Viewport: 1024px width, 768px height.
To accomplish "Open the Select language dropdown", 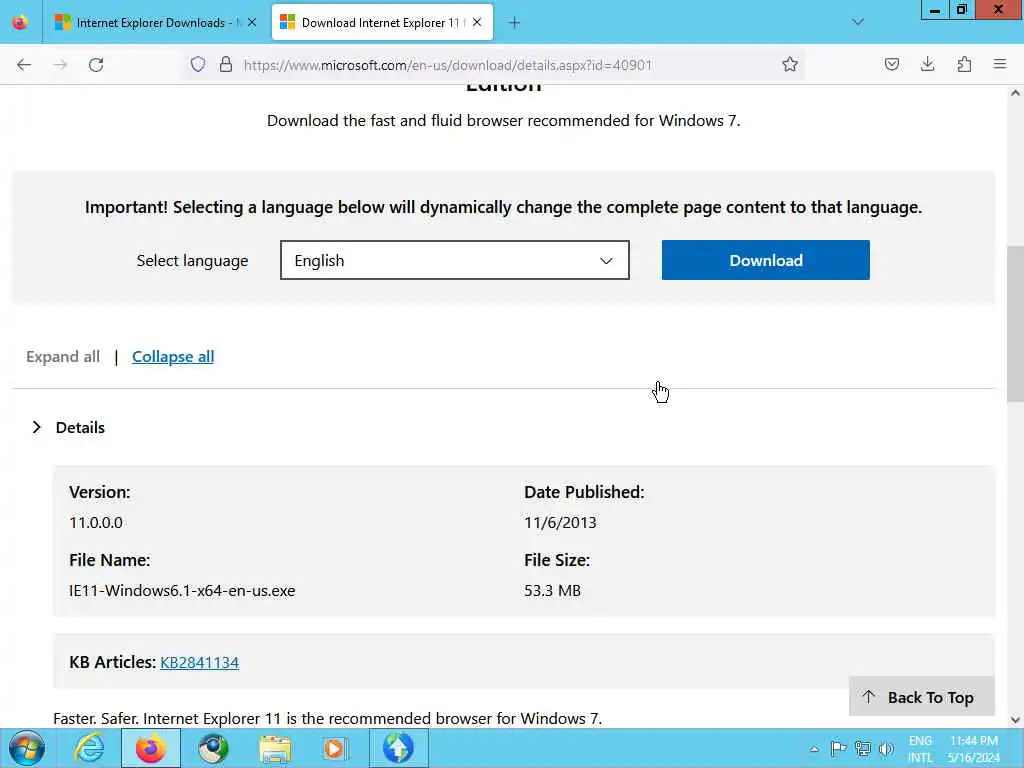I will [455, 260].
